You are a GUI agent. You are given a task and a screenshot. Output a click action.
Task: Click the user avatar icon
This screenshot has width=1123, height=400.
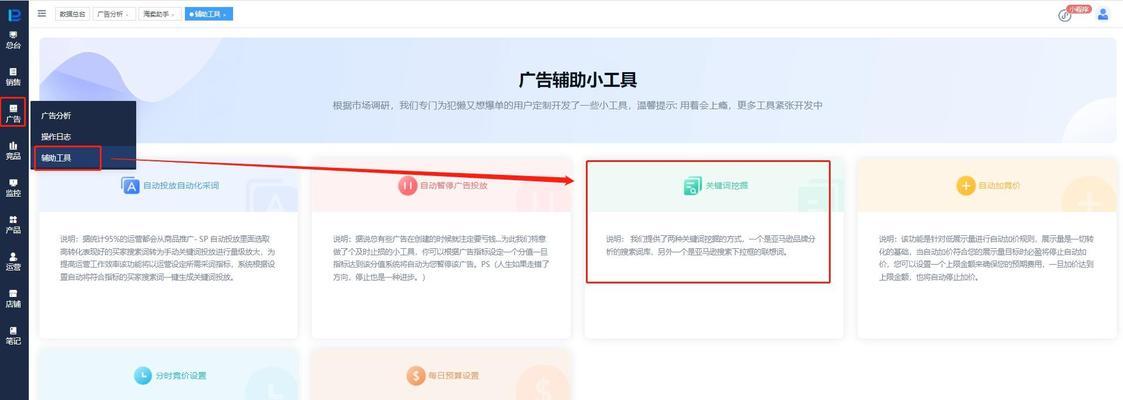click(1103, 14)
